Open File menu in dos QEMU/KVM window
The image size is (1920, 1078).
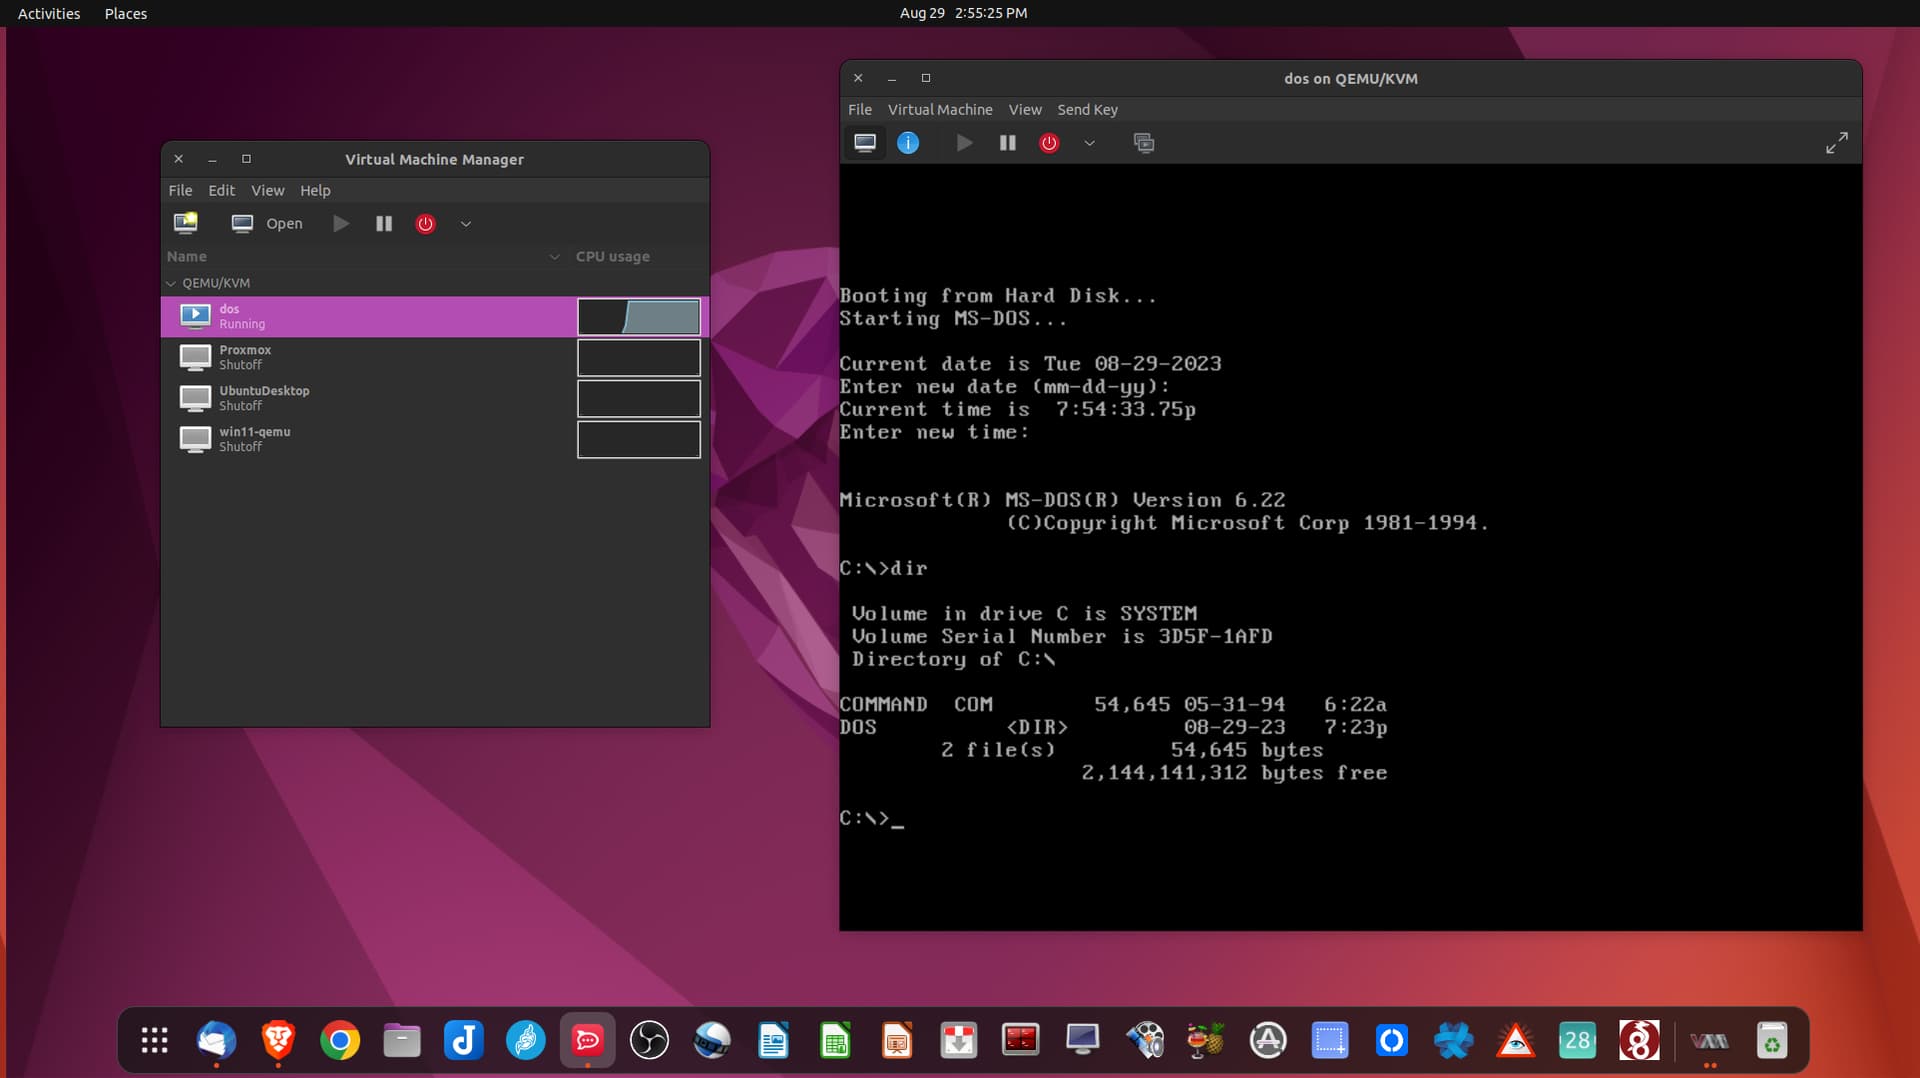[x=860, y=109]
